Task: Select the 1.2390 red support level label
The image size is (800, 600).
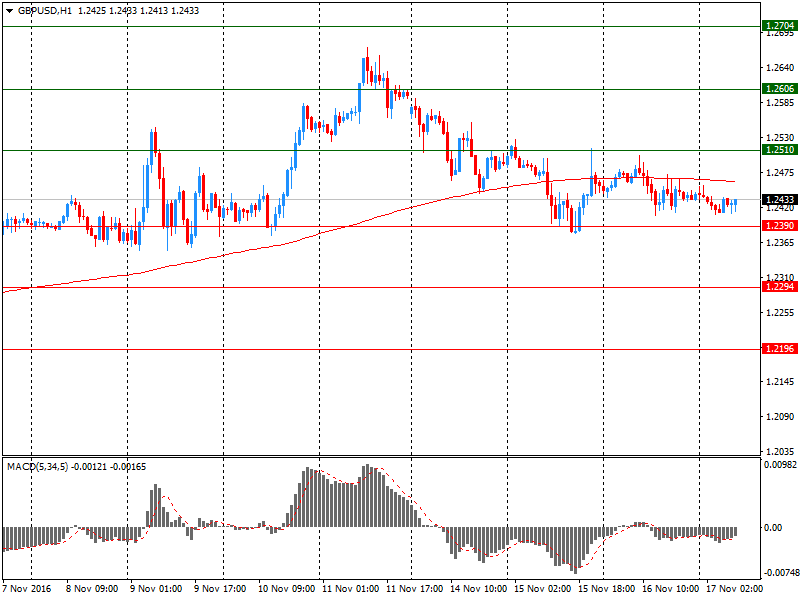Action: 780,226
